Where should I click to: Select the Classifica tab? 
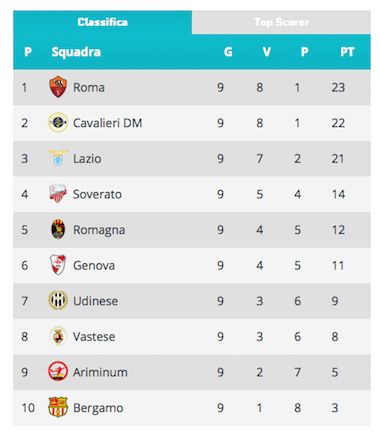(x=103, y=22)
